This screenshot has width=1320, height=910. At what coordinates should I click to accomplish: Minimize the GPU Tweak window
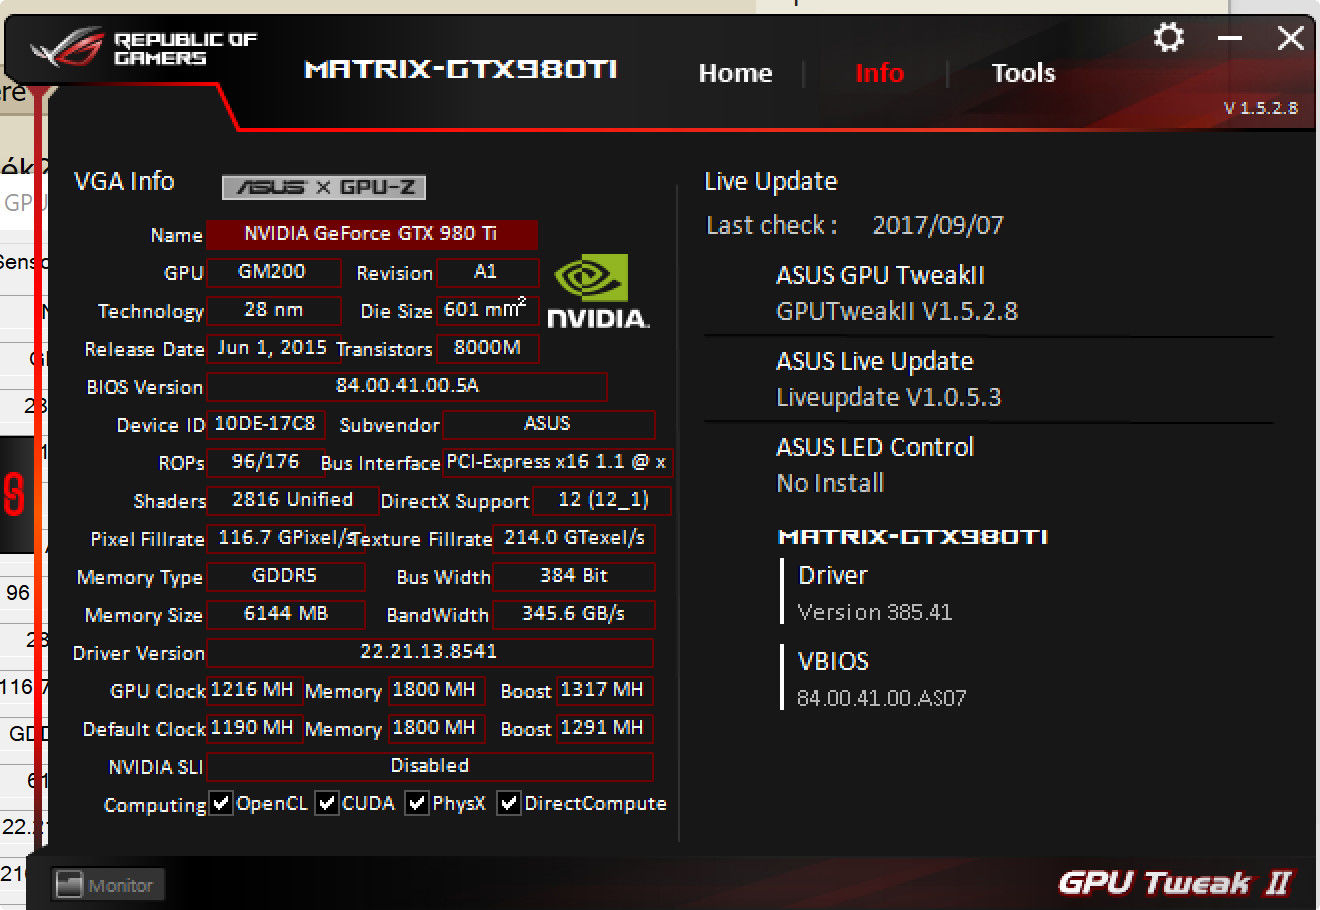click(x=1231, y=39)
